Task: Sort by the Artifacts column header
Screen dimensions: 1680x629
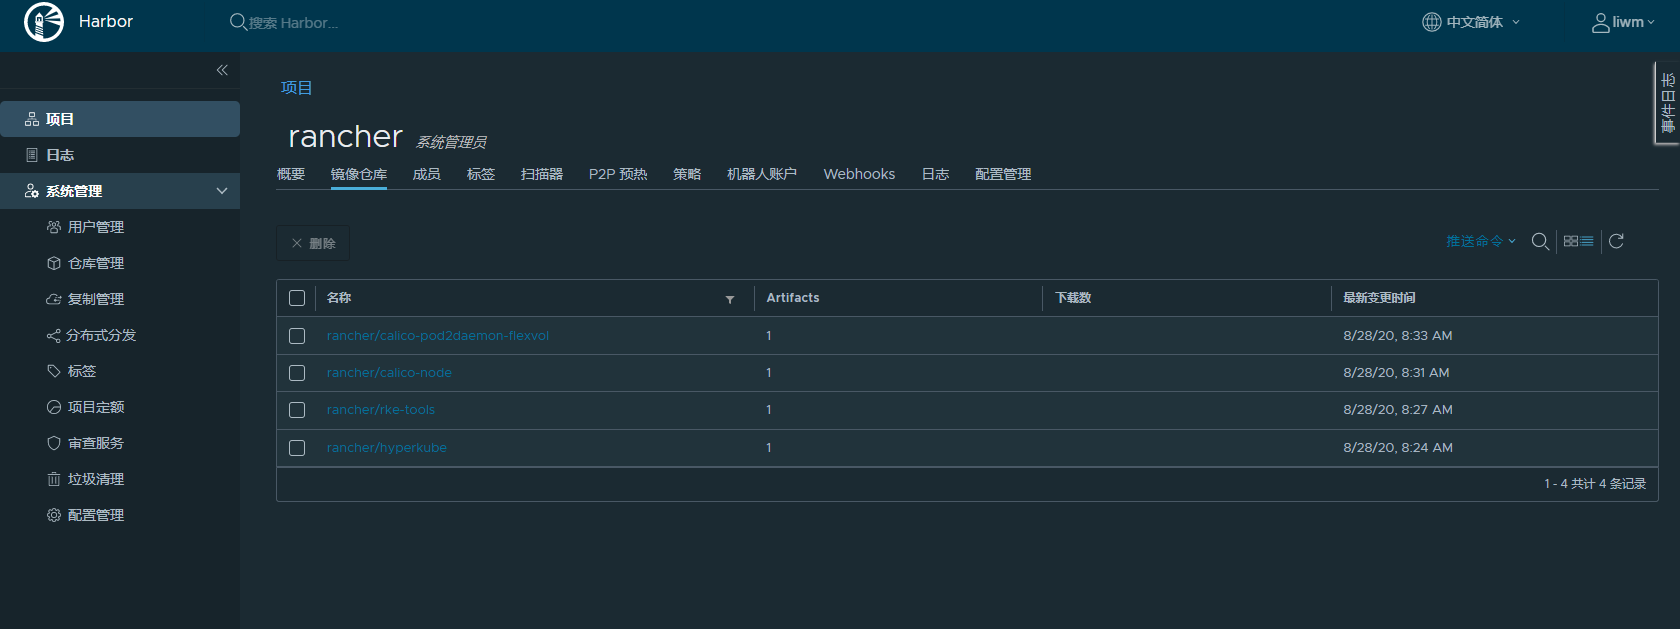Action: [x=793, y=298]
